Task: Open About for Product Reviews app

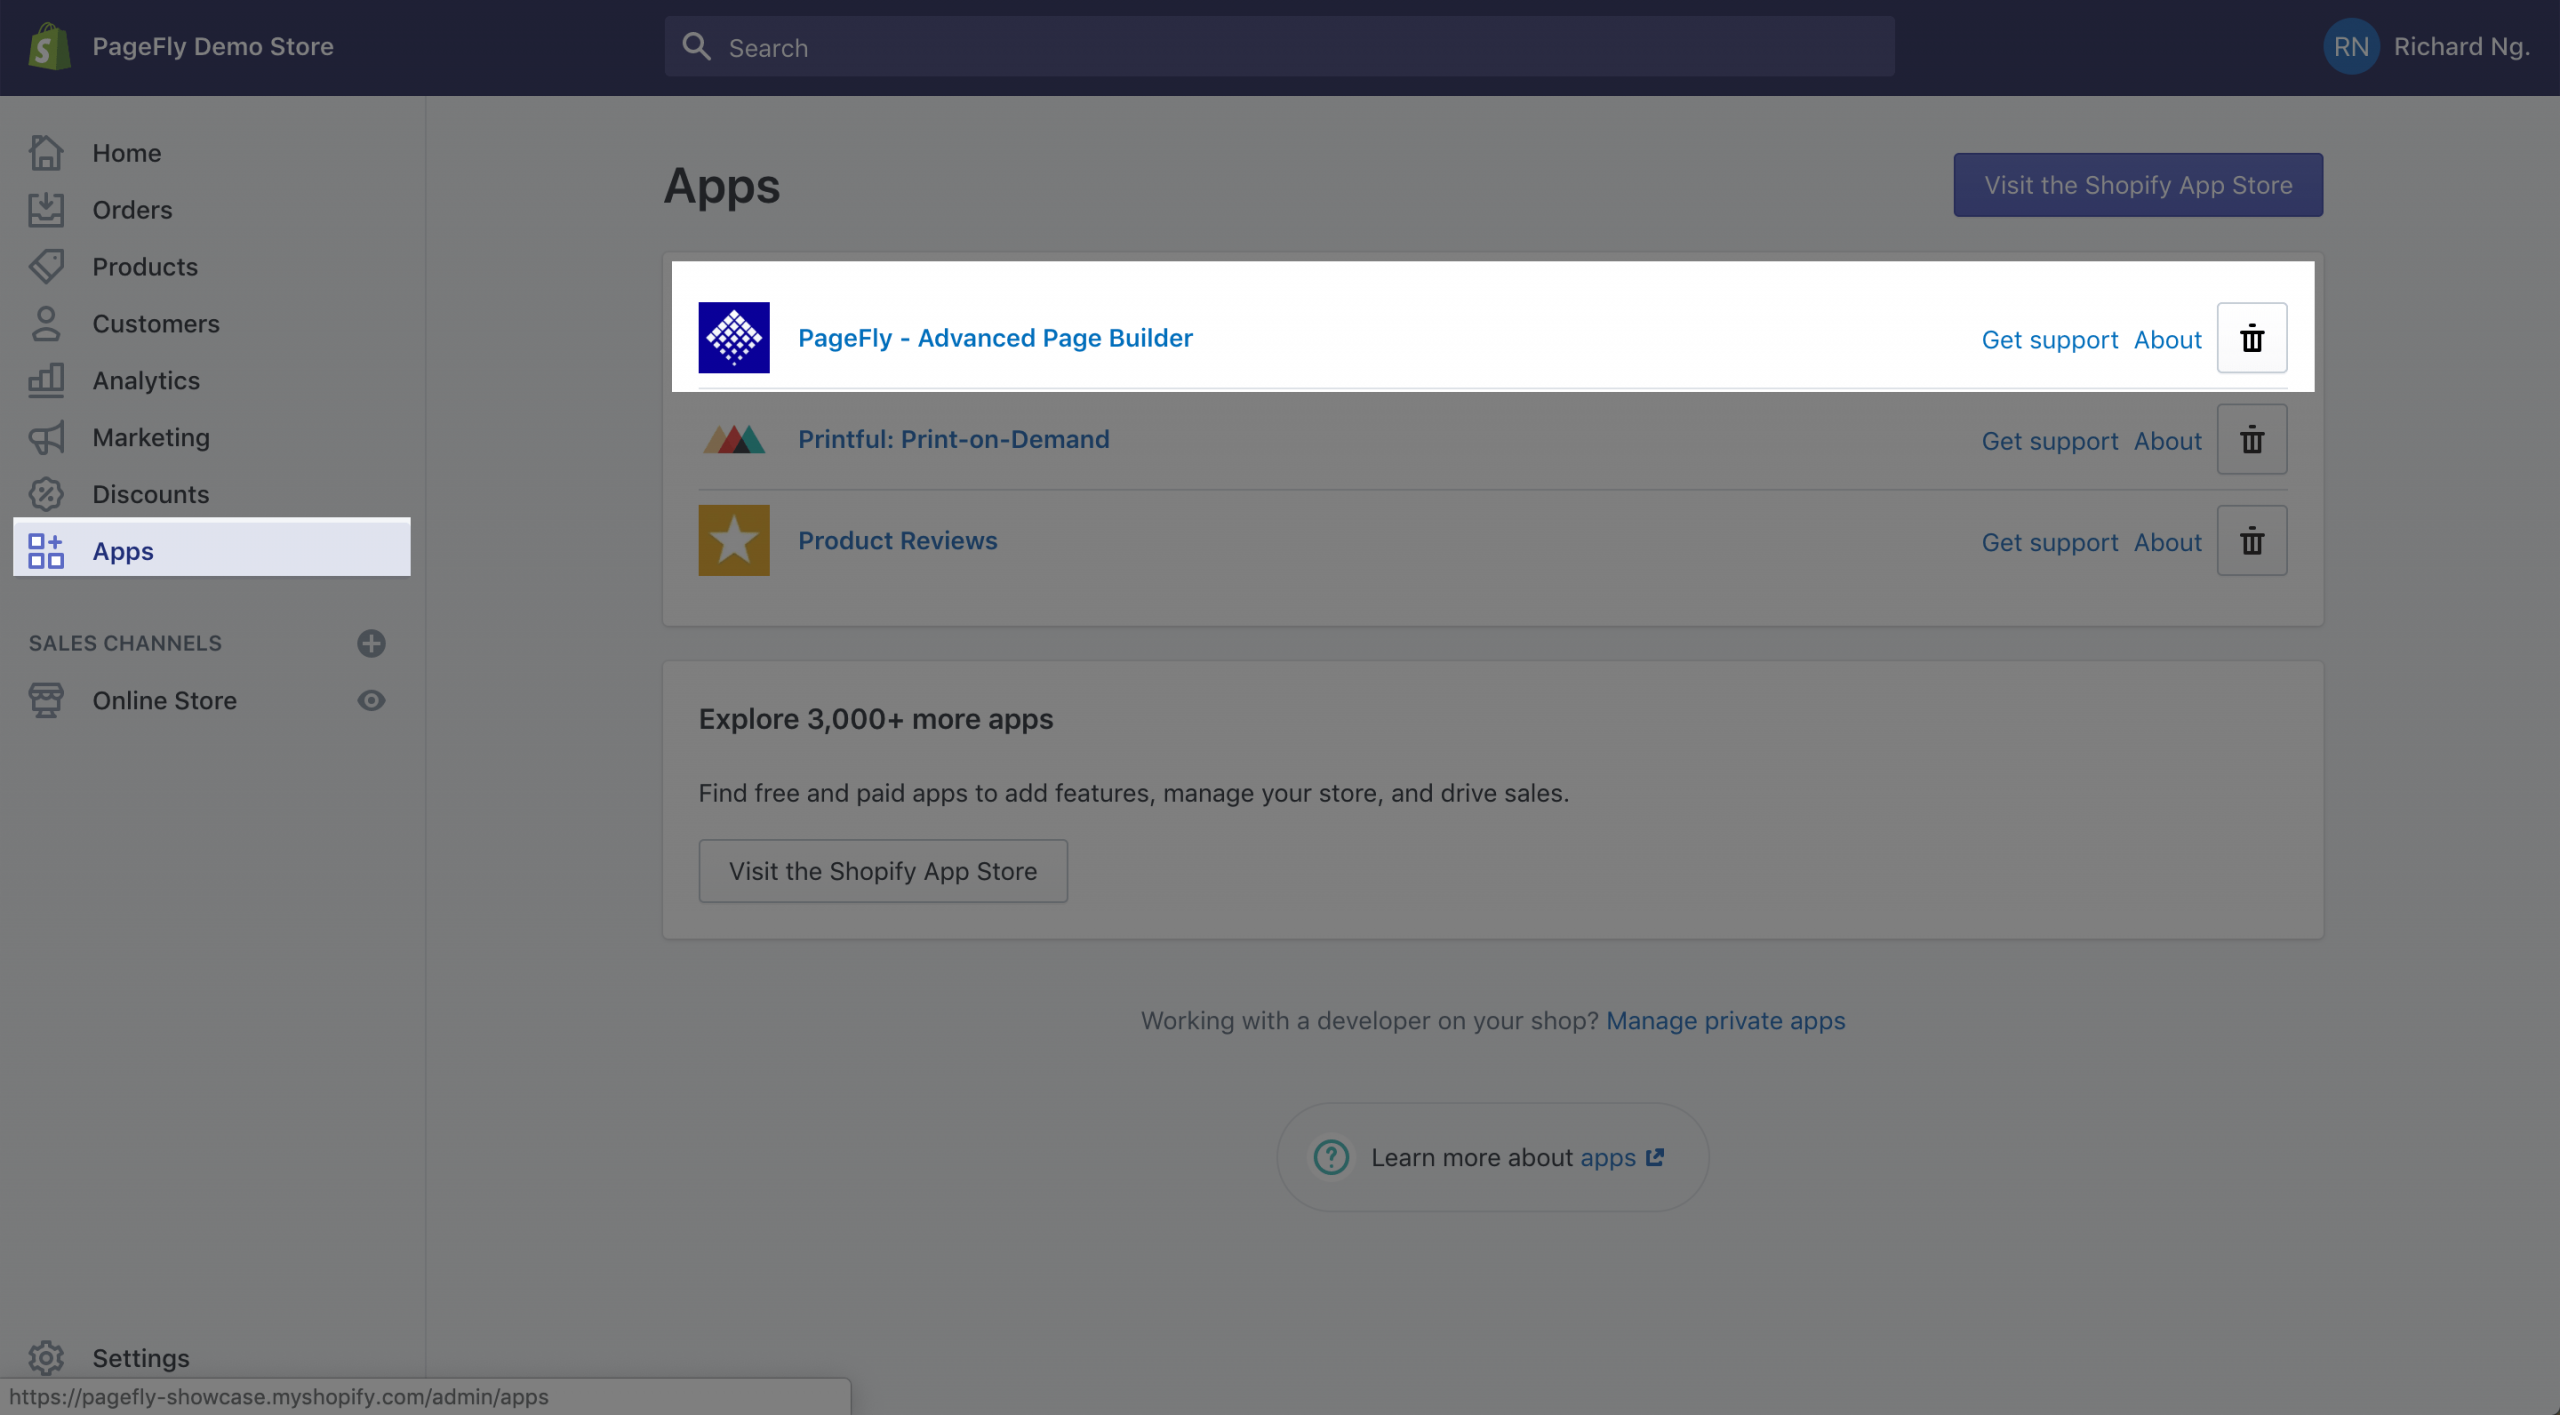Action: [2168, 542]
